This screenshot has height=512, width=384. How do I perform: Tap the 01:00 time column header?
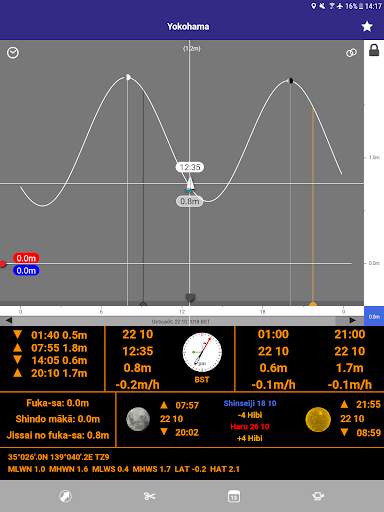point(273,334)
